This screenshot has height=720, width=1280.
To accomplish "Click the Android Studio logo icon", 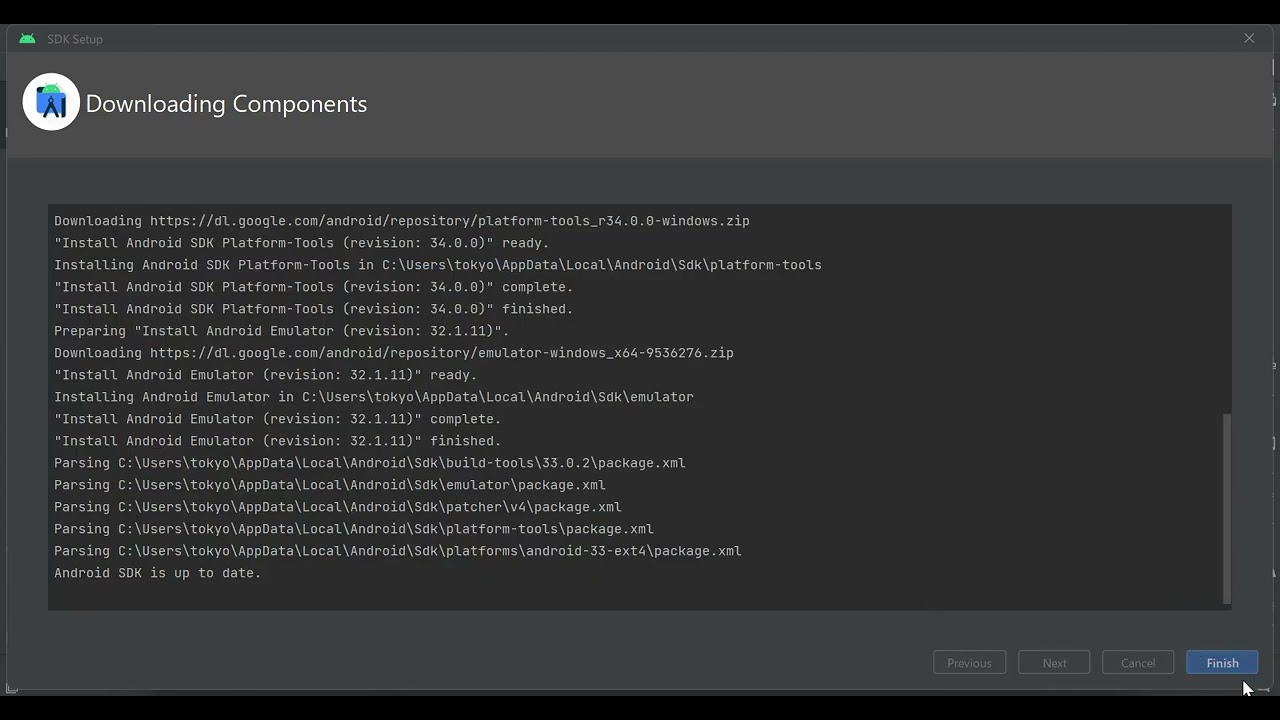I will tap(51, 102).
